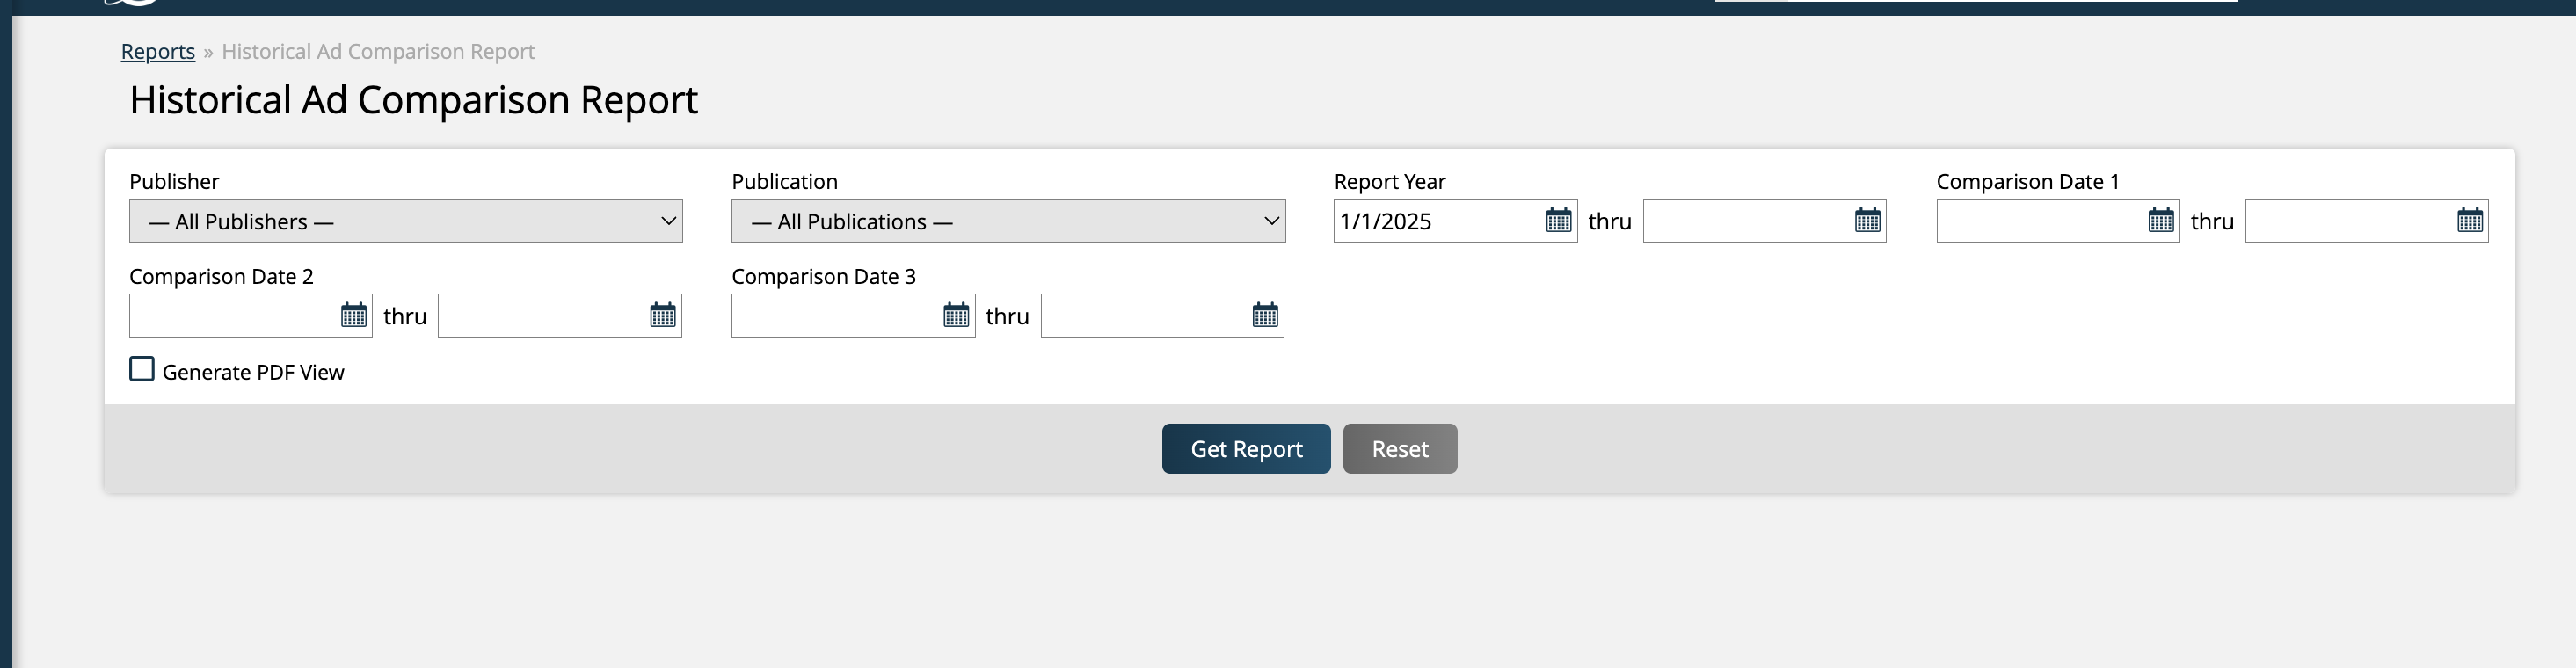Open calendar for Comparison Date 2 start
Viewport: 2576px width, 668px height.
354,316
